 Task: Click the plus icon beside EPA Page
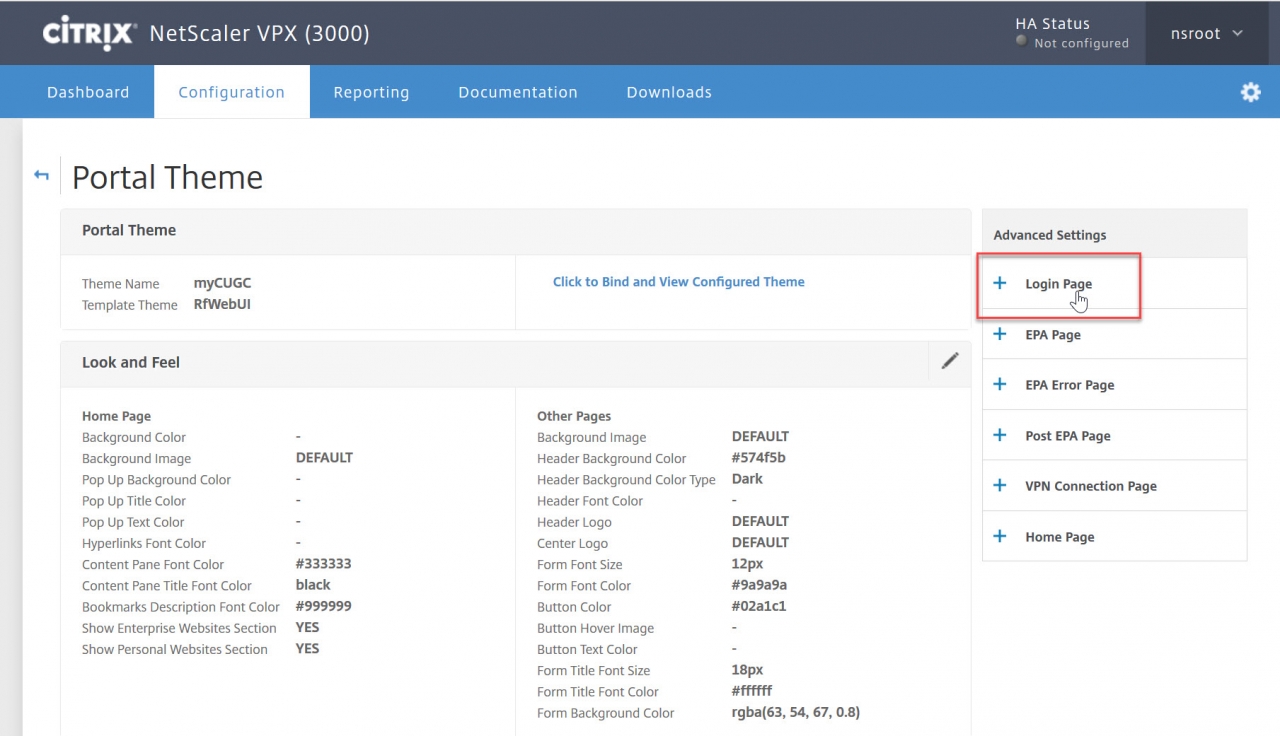tap(999, 334)
